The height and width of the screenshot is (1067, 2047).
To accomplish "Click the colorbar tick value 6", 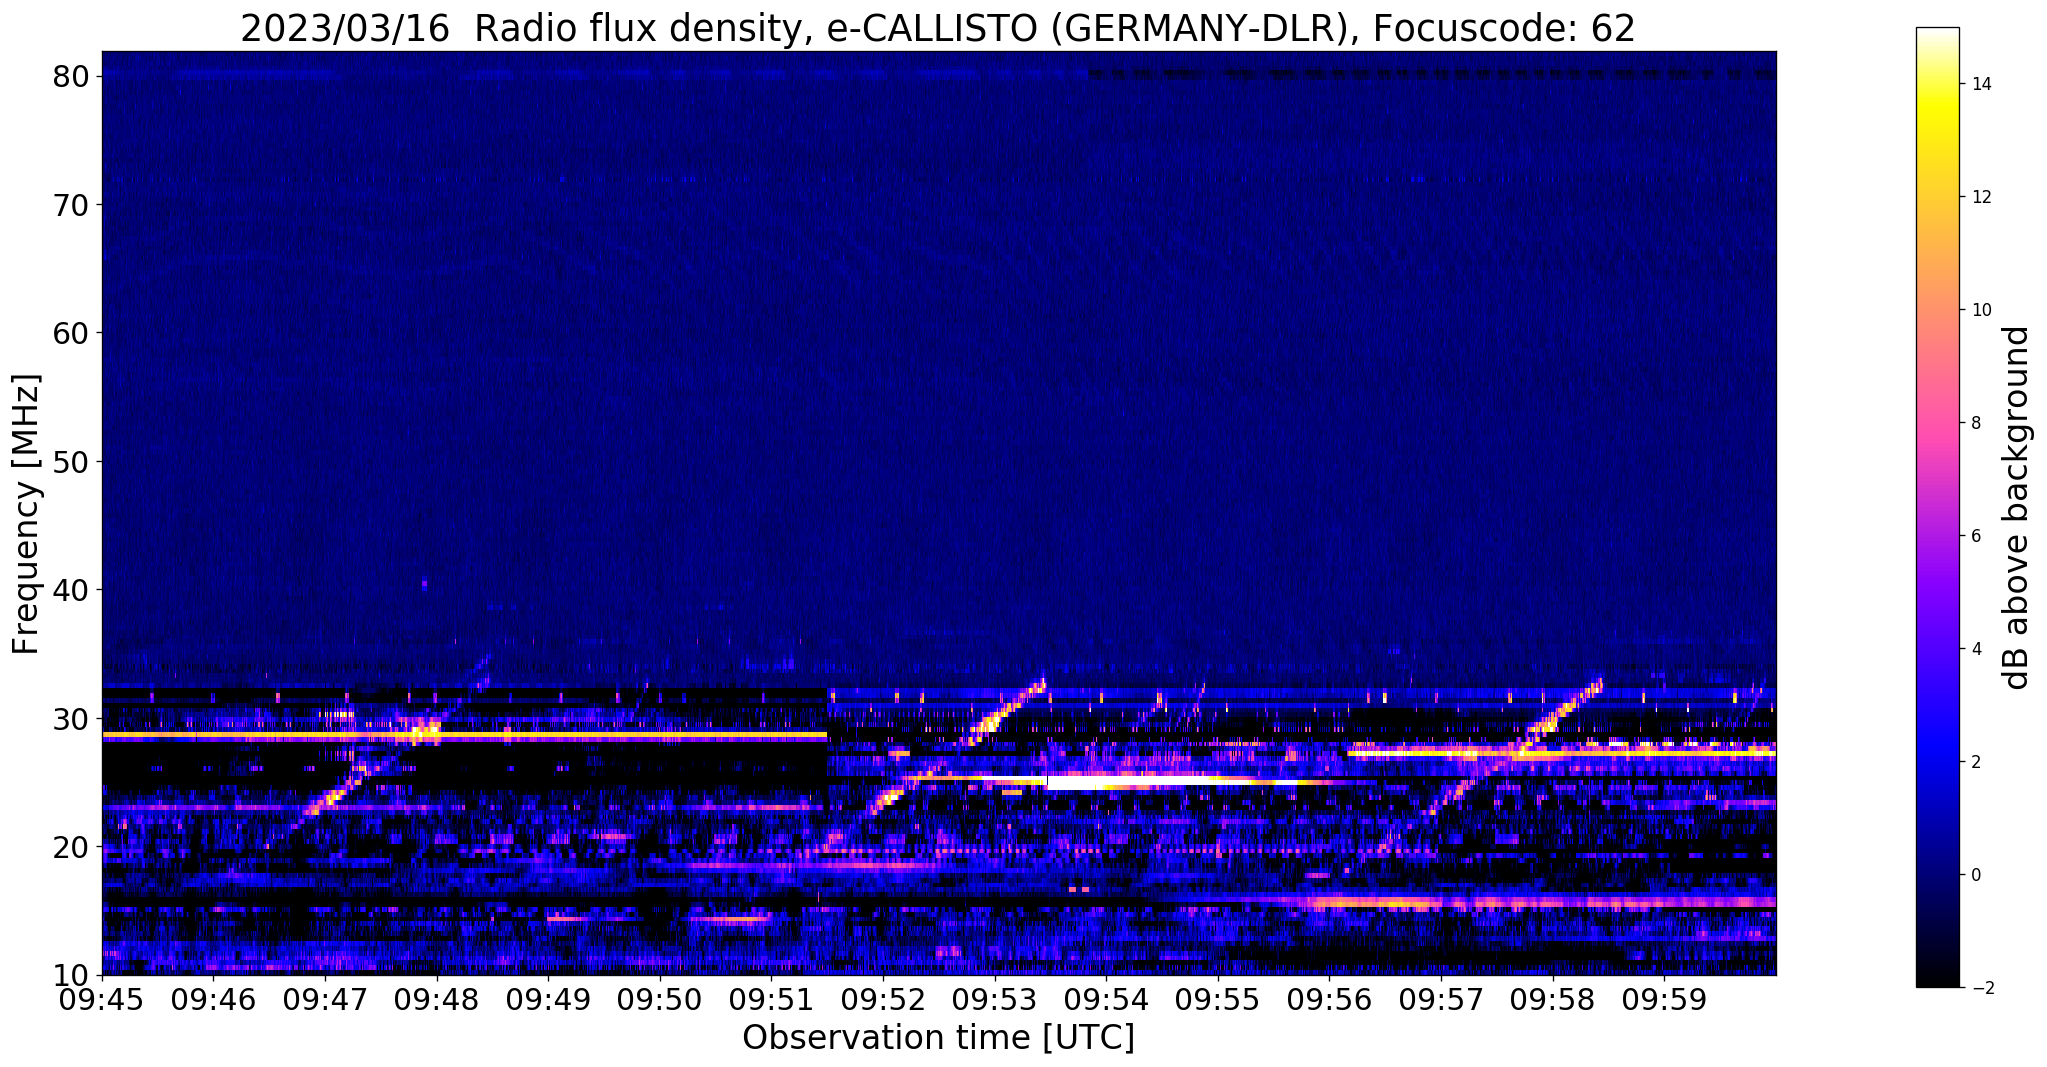I will [x=1975, y=536].
